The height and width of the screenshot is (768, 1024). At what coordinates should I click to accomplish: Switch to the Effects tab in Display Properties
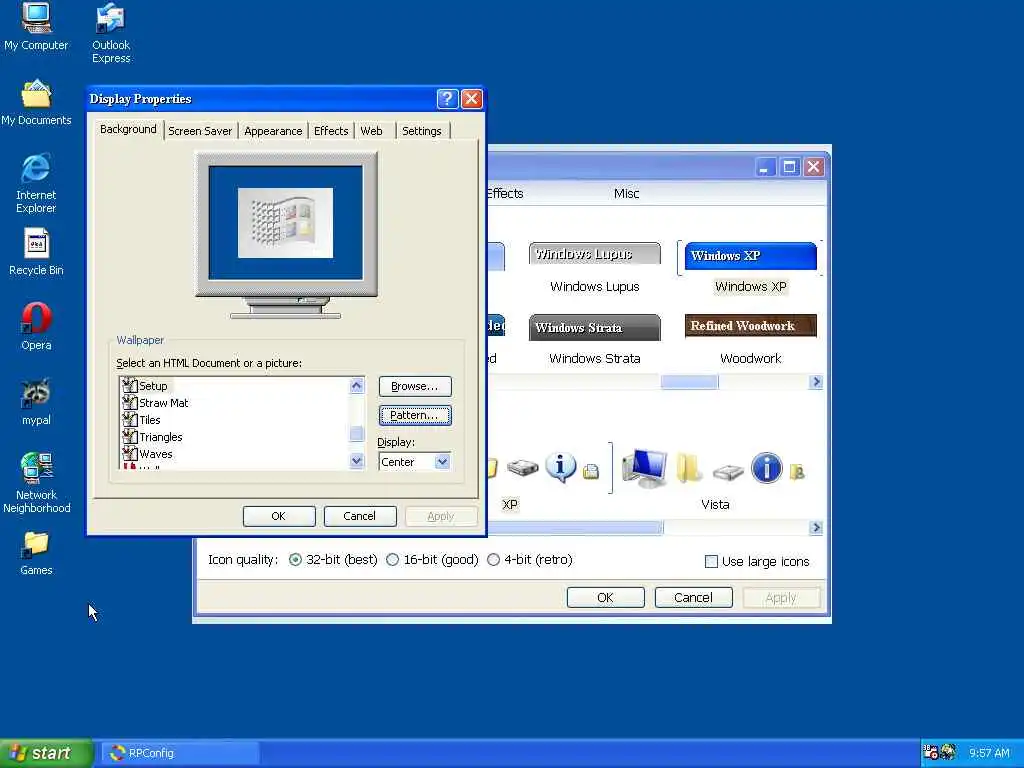[331, 131]
